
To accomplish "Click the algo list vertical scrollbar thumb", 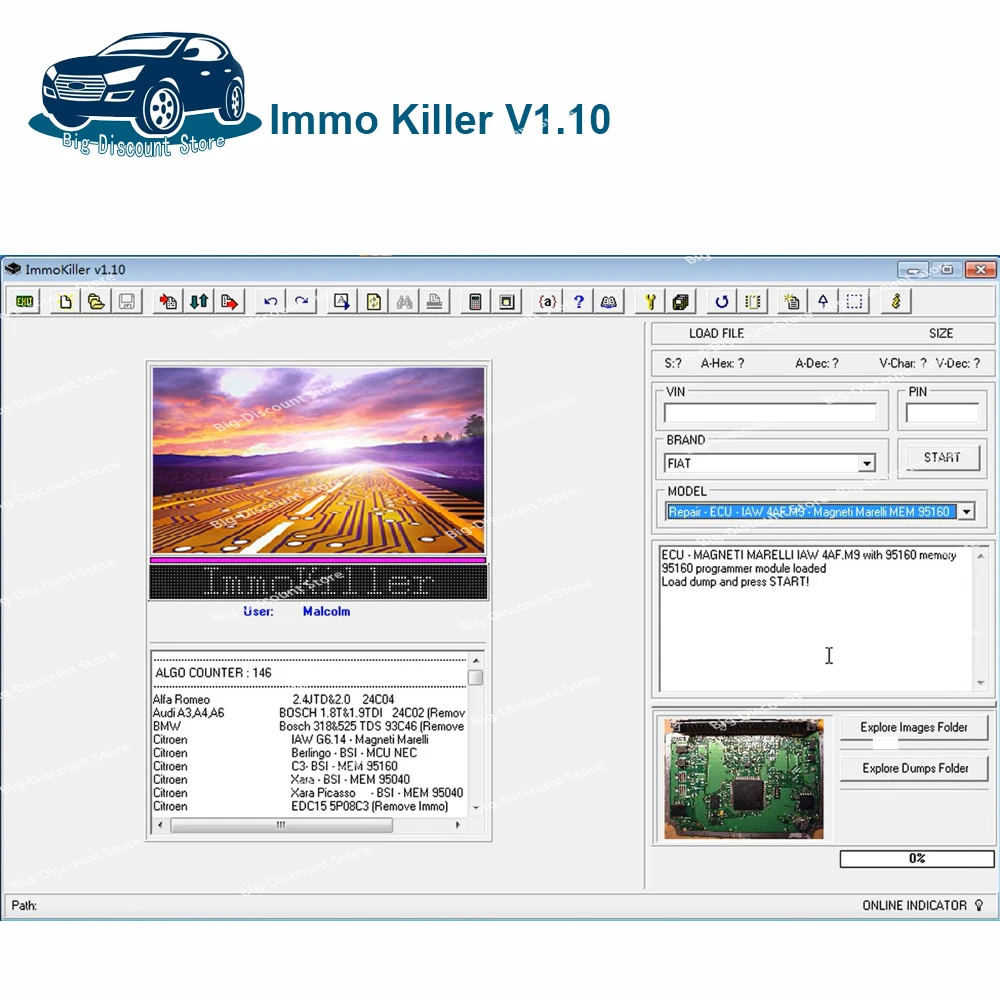I will [476, 677].
